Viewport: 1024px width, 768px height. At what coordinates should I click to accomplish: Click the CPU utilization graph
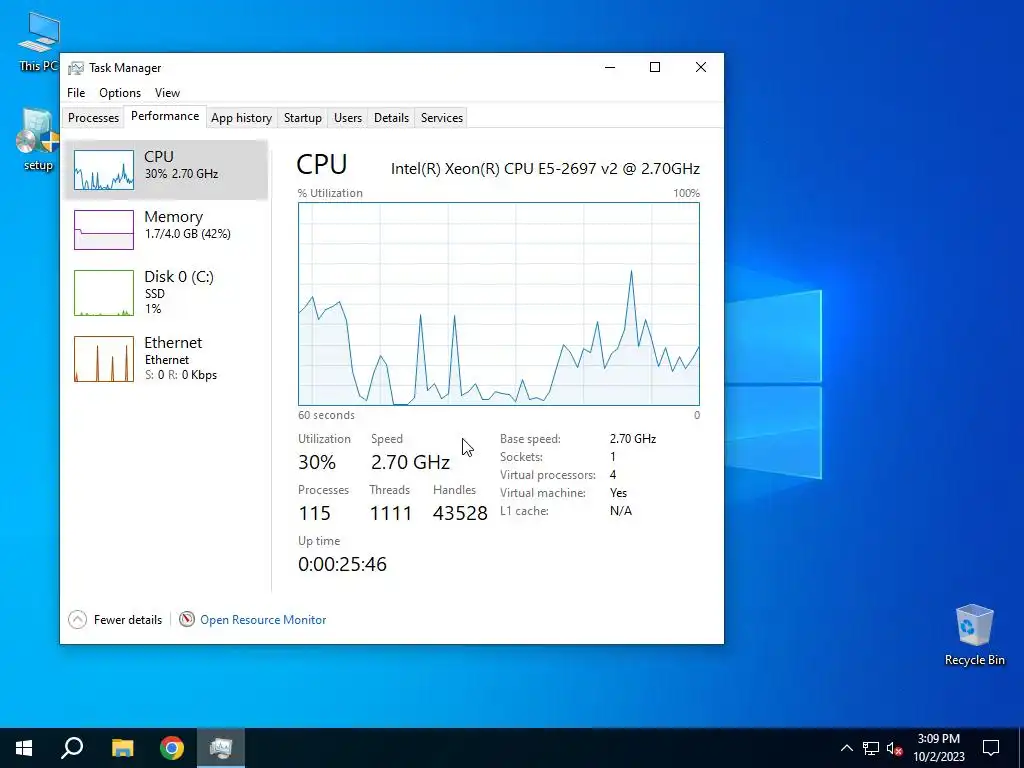click(x=499, y=304)
